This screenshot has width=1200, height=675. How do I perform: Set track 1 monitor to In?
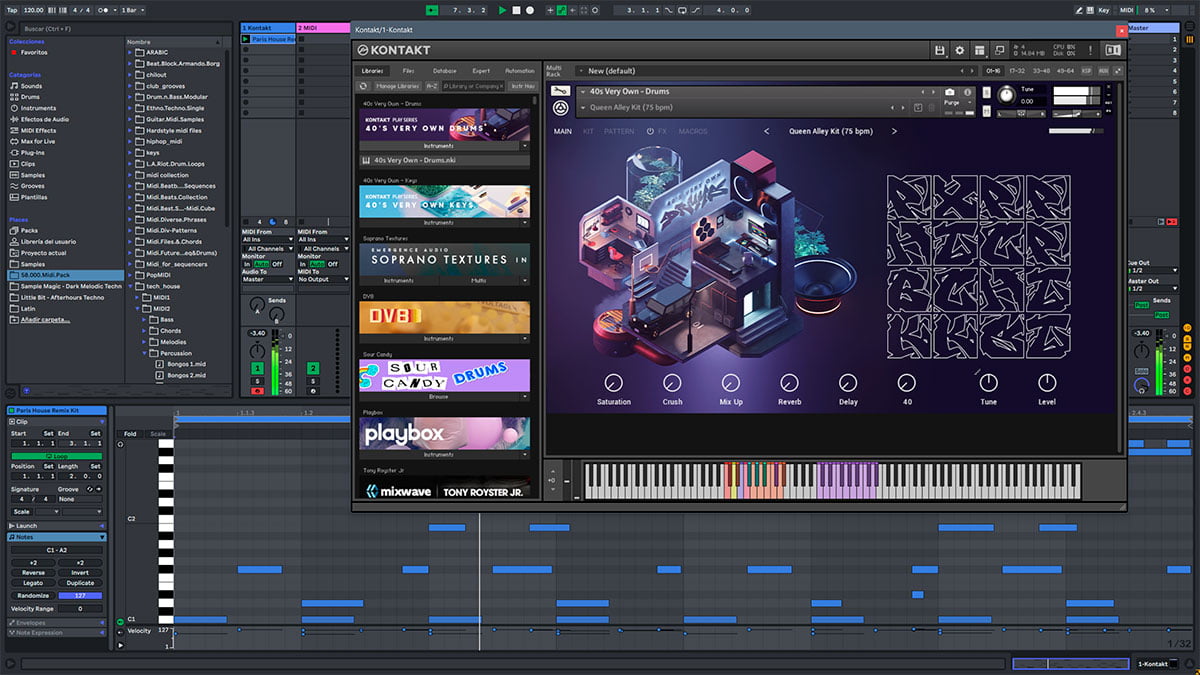tap(247, 264)
